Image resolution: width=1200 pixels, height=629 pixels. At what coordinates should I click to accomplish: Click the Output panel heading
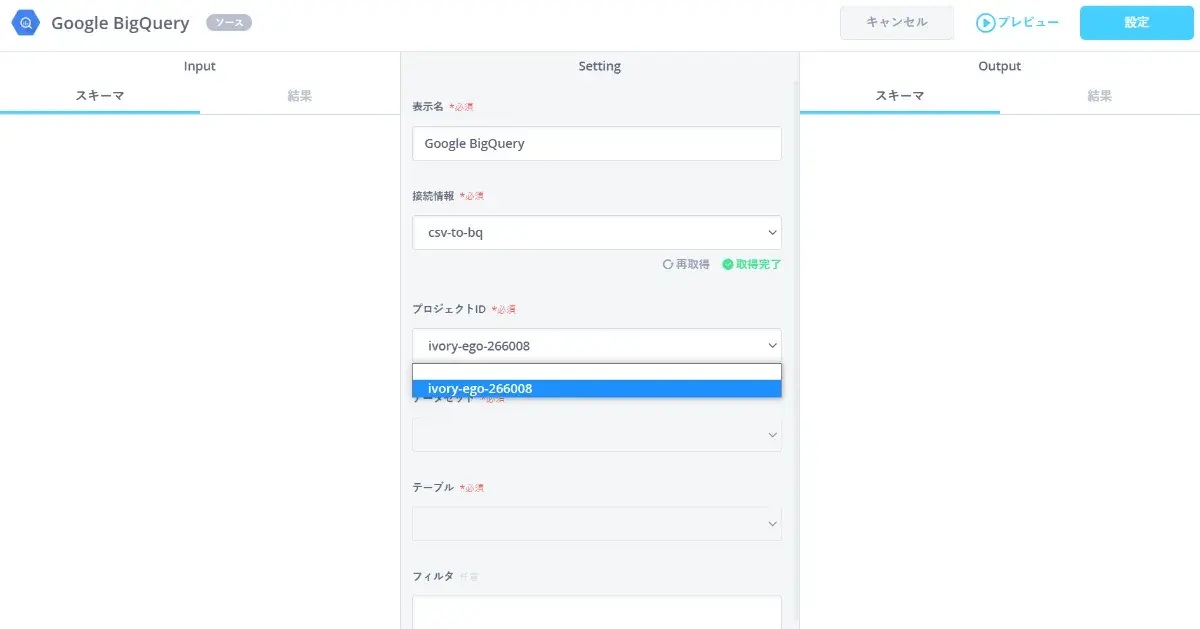[1000, 66]
